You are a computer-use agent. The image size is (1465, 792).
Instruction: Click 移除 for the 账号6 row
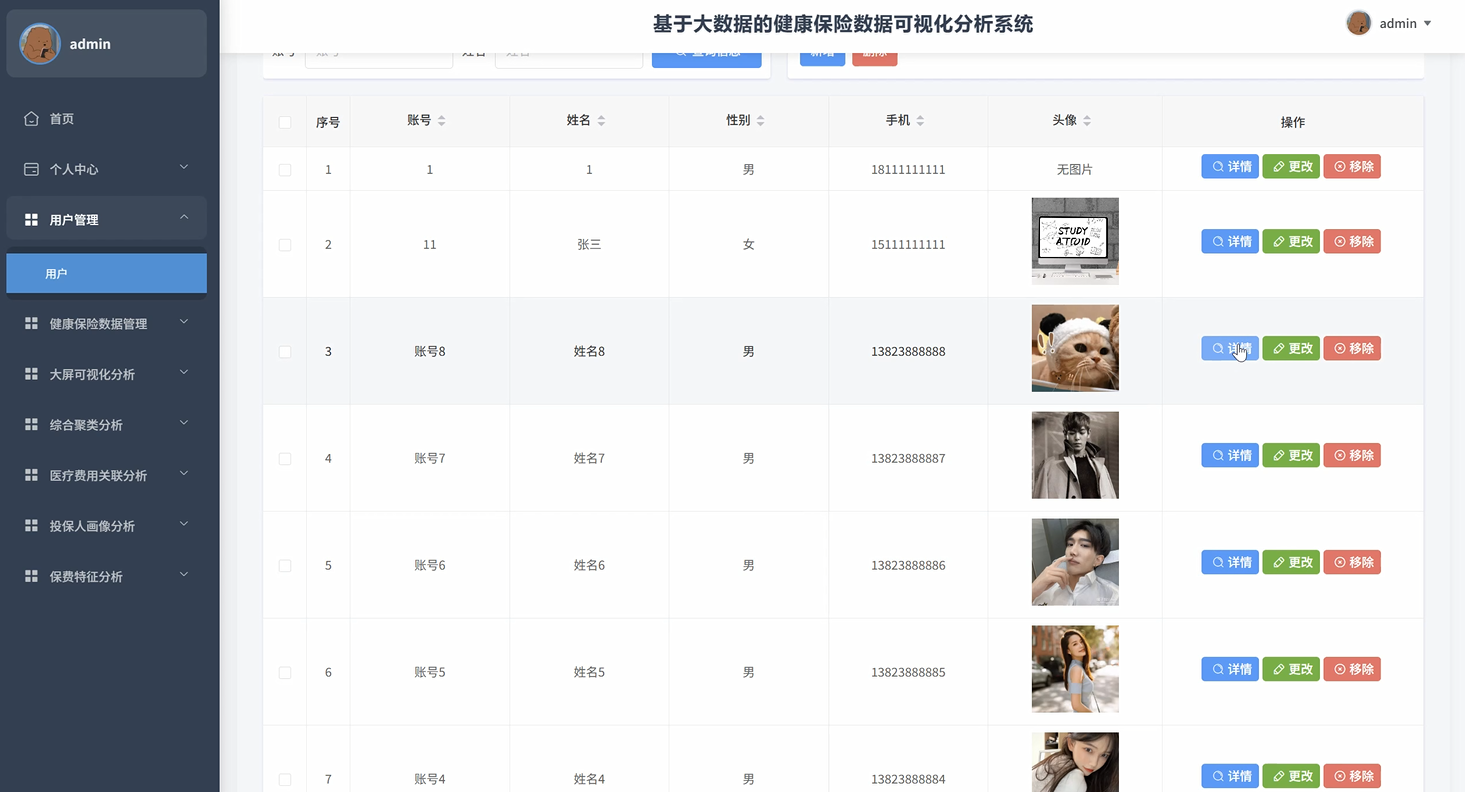click(1352, 562)
